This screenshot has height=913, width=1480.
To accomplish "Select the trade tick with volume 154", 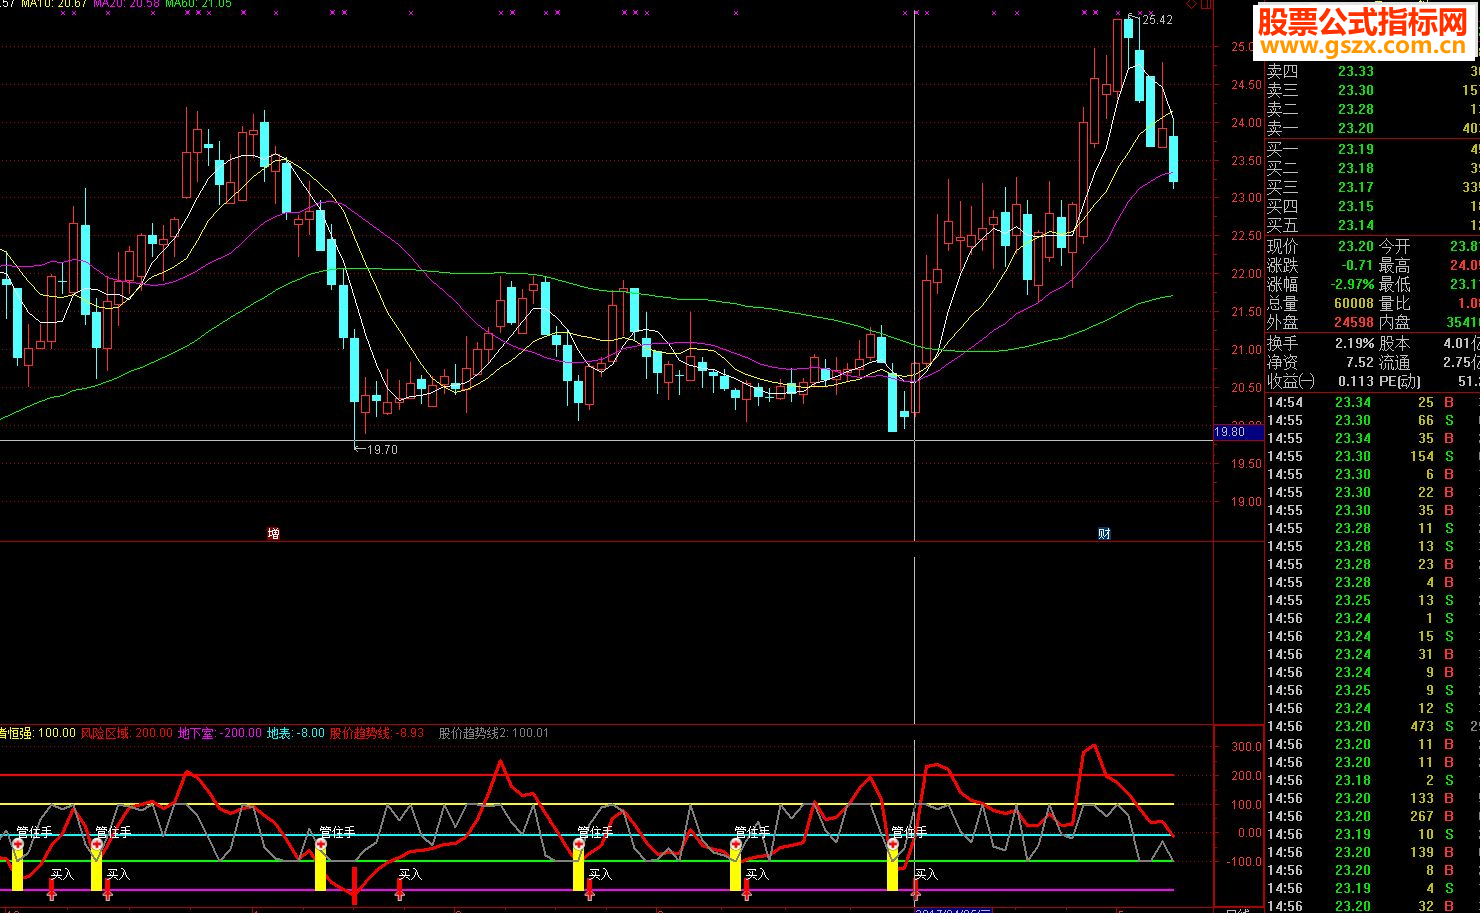I will [1372, 456].
